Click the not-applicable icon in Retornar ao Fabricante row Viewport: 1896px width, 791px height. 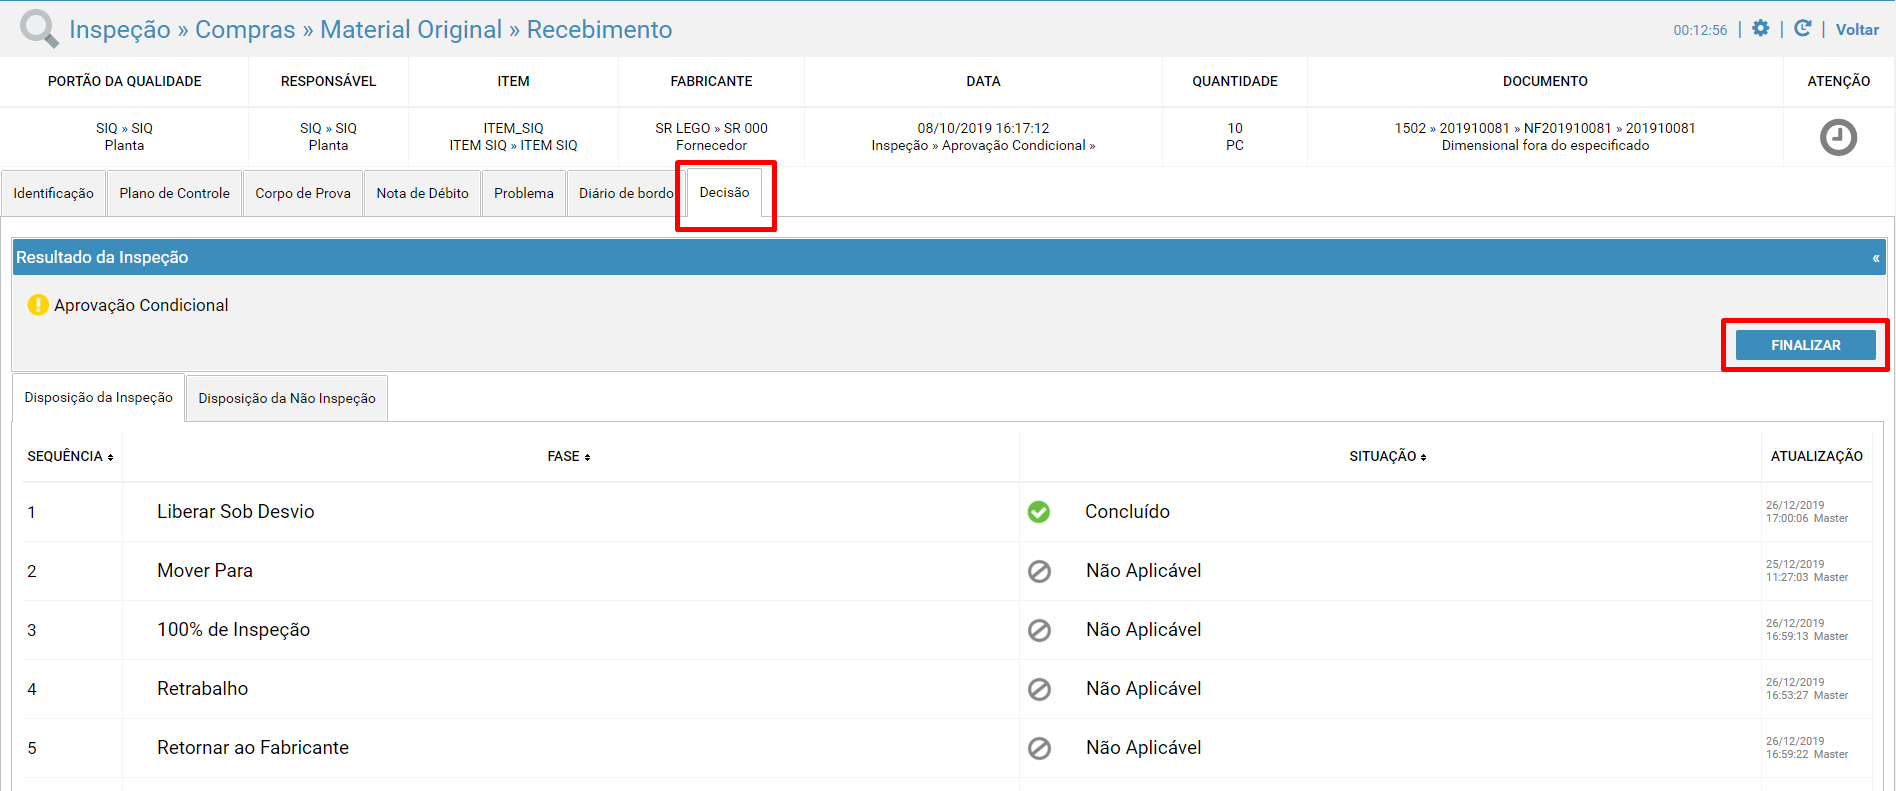click(1039, 748)
